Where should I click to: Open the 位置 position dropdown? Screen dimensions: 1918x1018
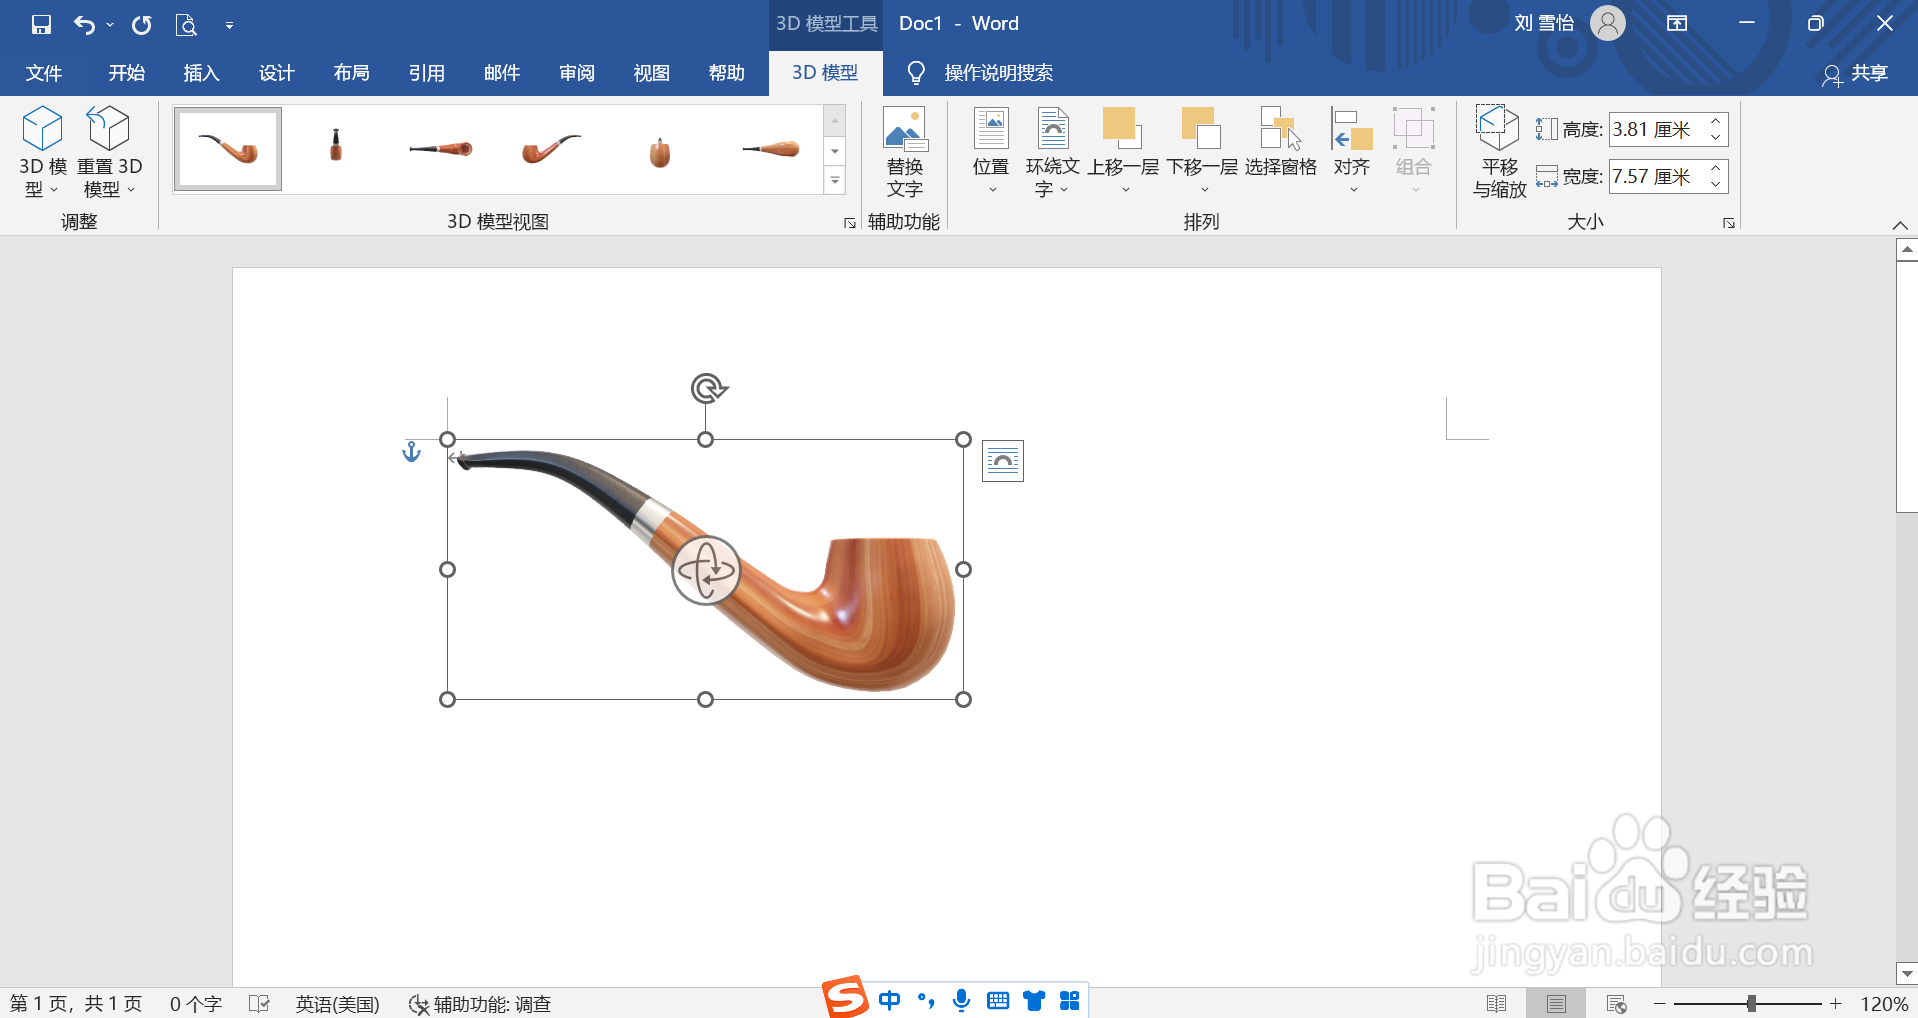991,152
